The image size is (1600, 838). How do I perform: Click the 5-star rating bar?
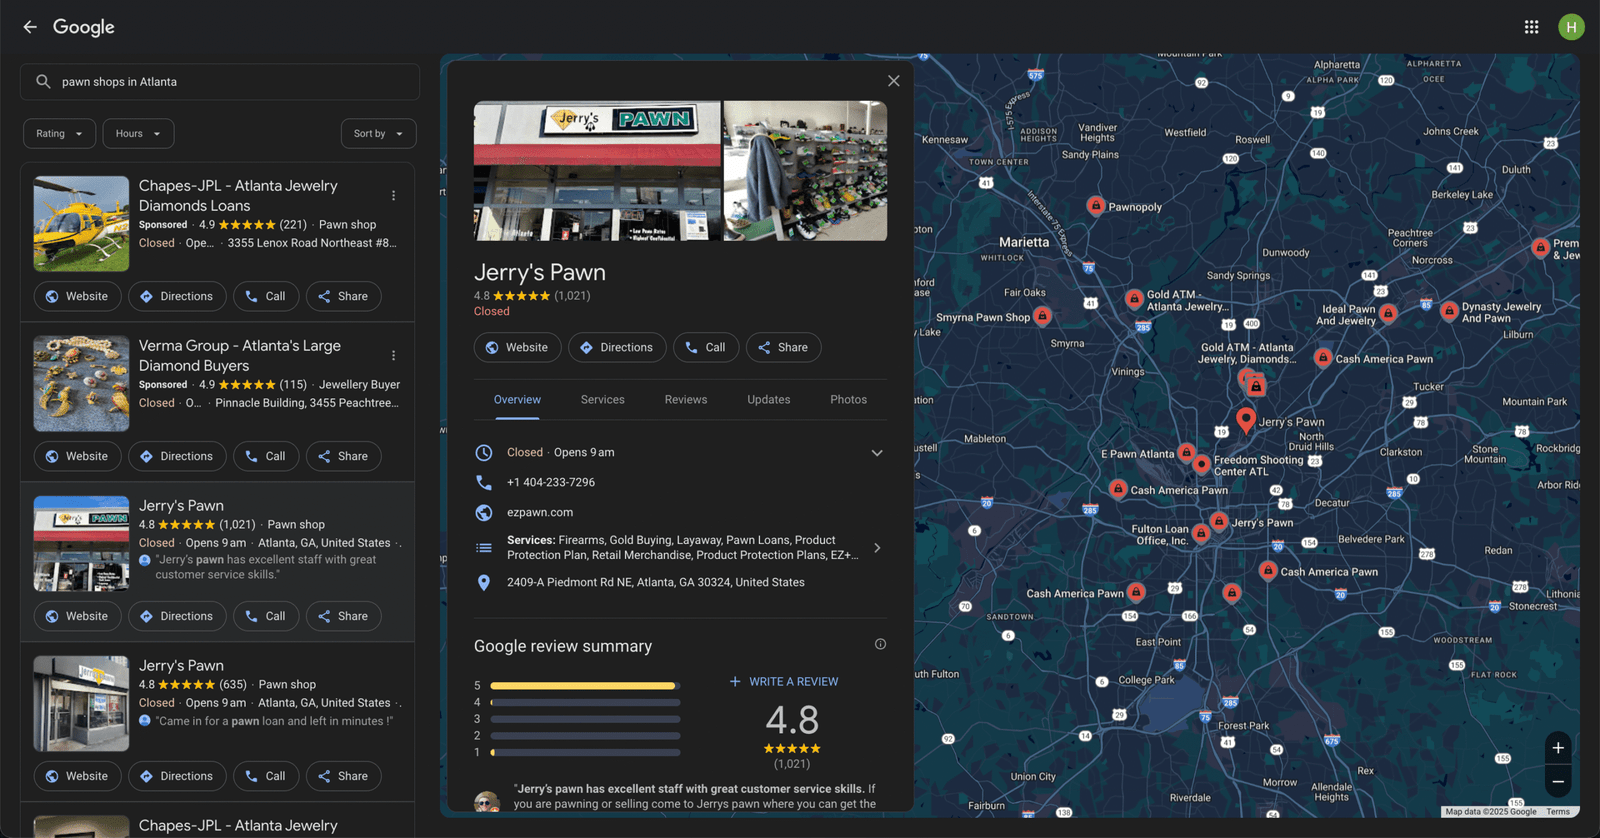point(585,686)
